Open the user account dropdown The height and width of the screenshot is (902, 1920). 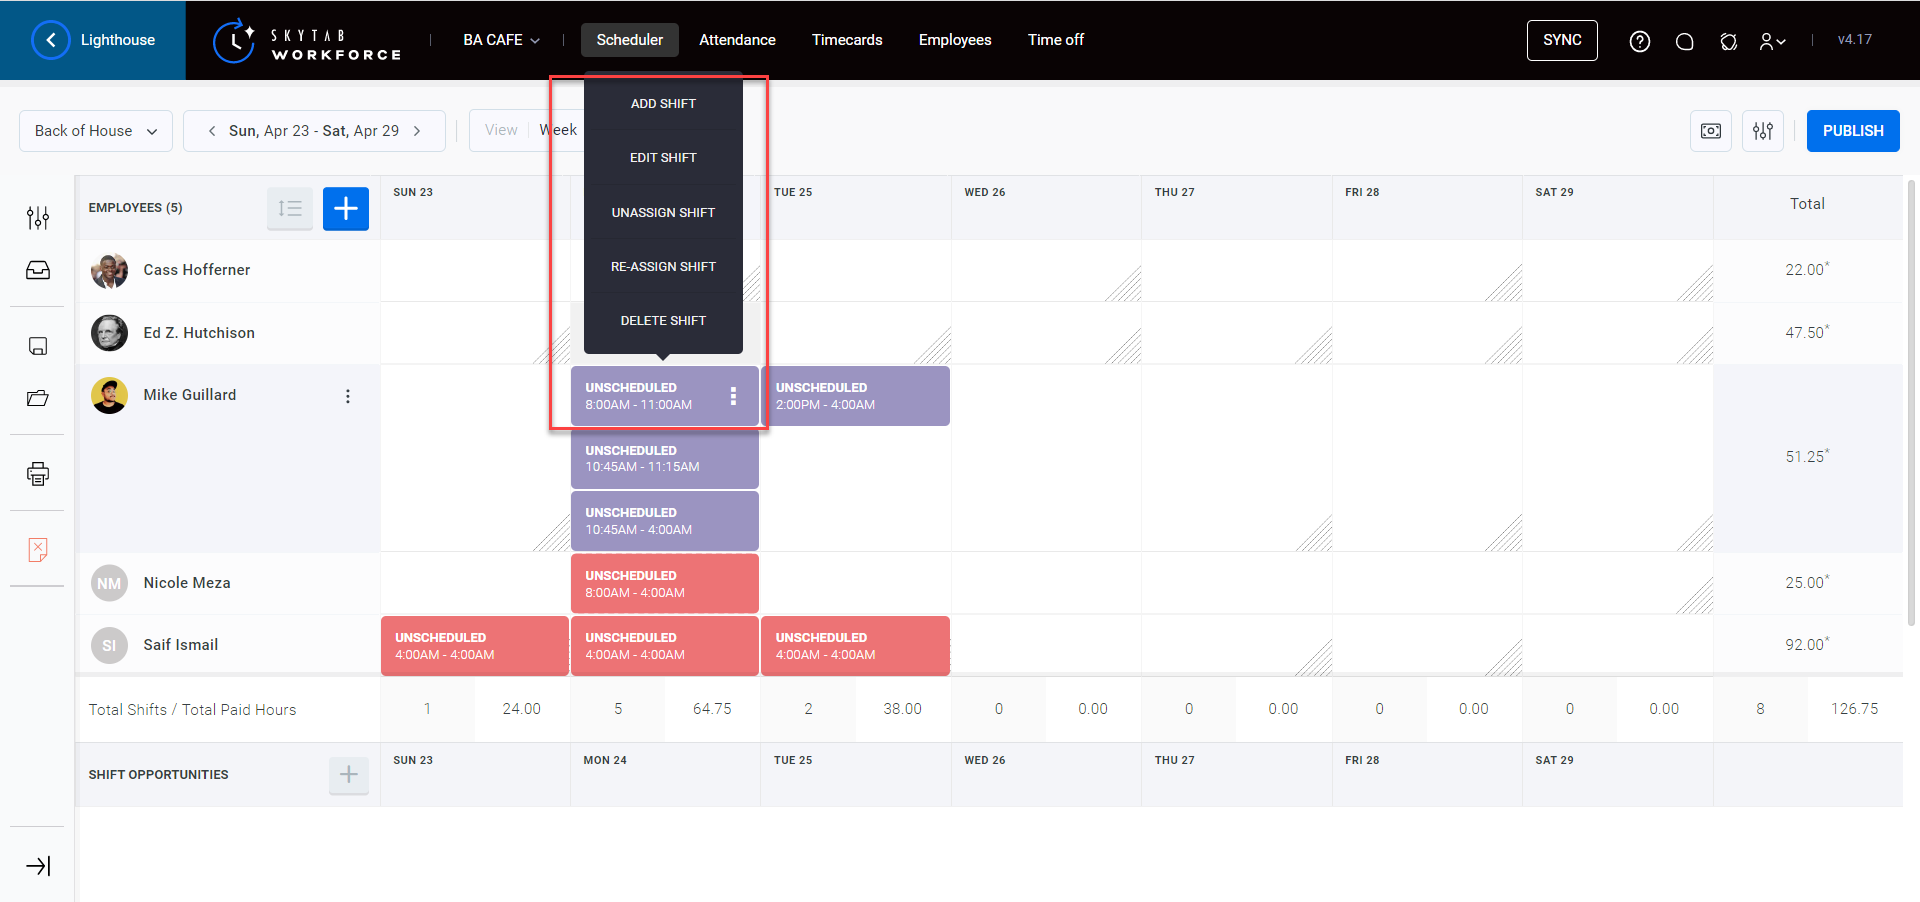pos(1773,41)
